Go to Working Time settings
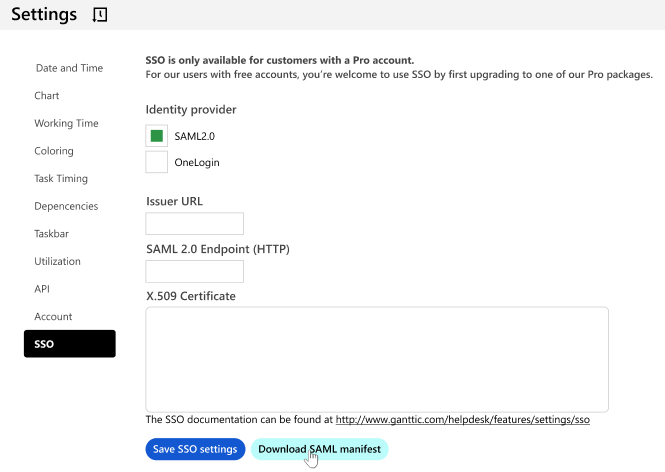This screenshot has width=665, height=472. pos(66,123)
